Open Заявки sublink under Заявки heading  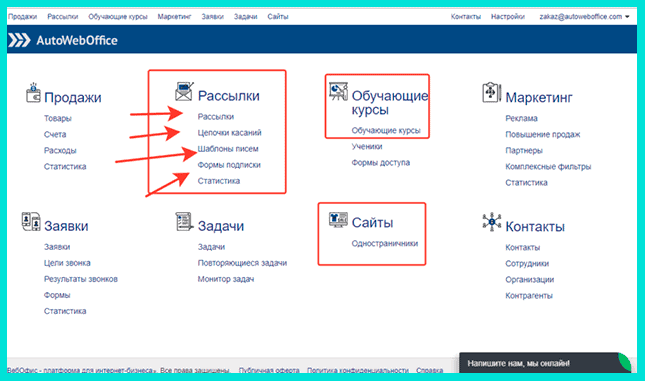tap(57, 247)
